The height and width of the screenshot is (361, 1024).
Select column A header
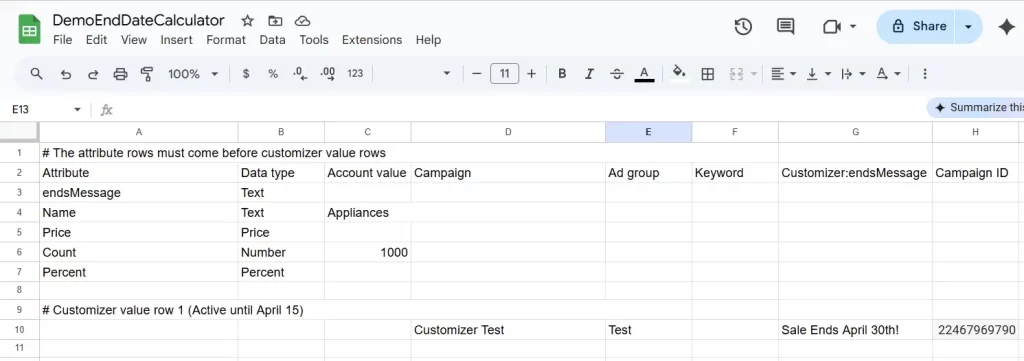point(138,132)
